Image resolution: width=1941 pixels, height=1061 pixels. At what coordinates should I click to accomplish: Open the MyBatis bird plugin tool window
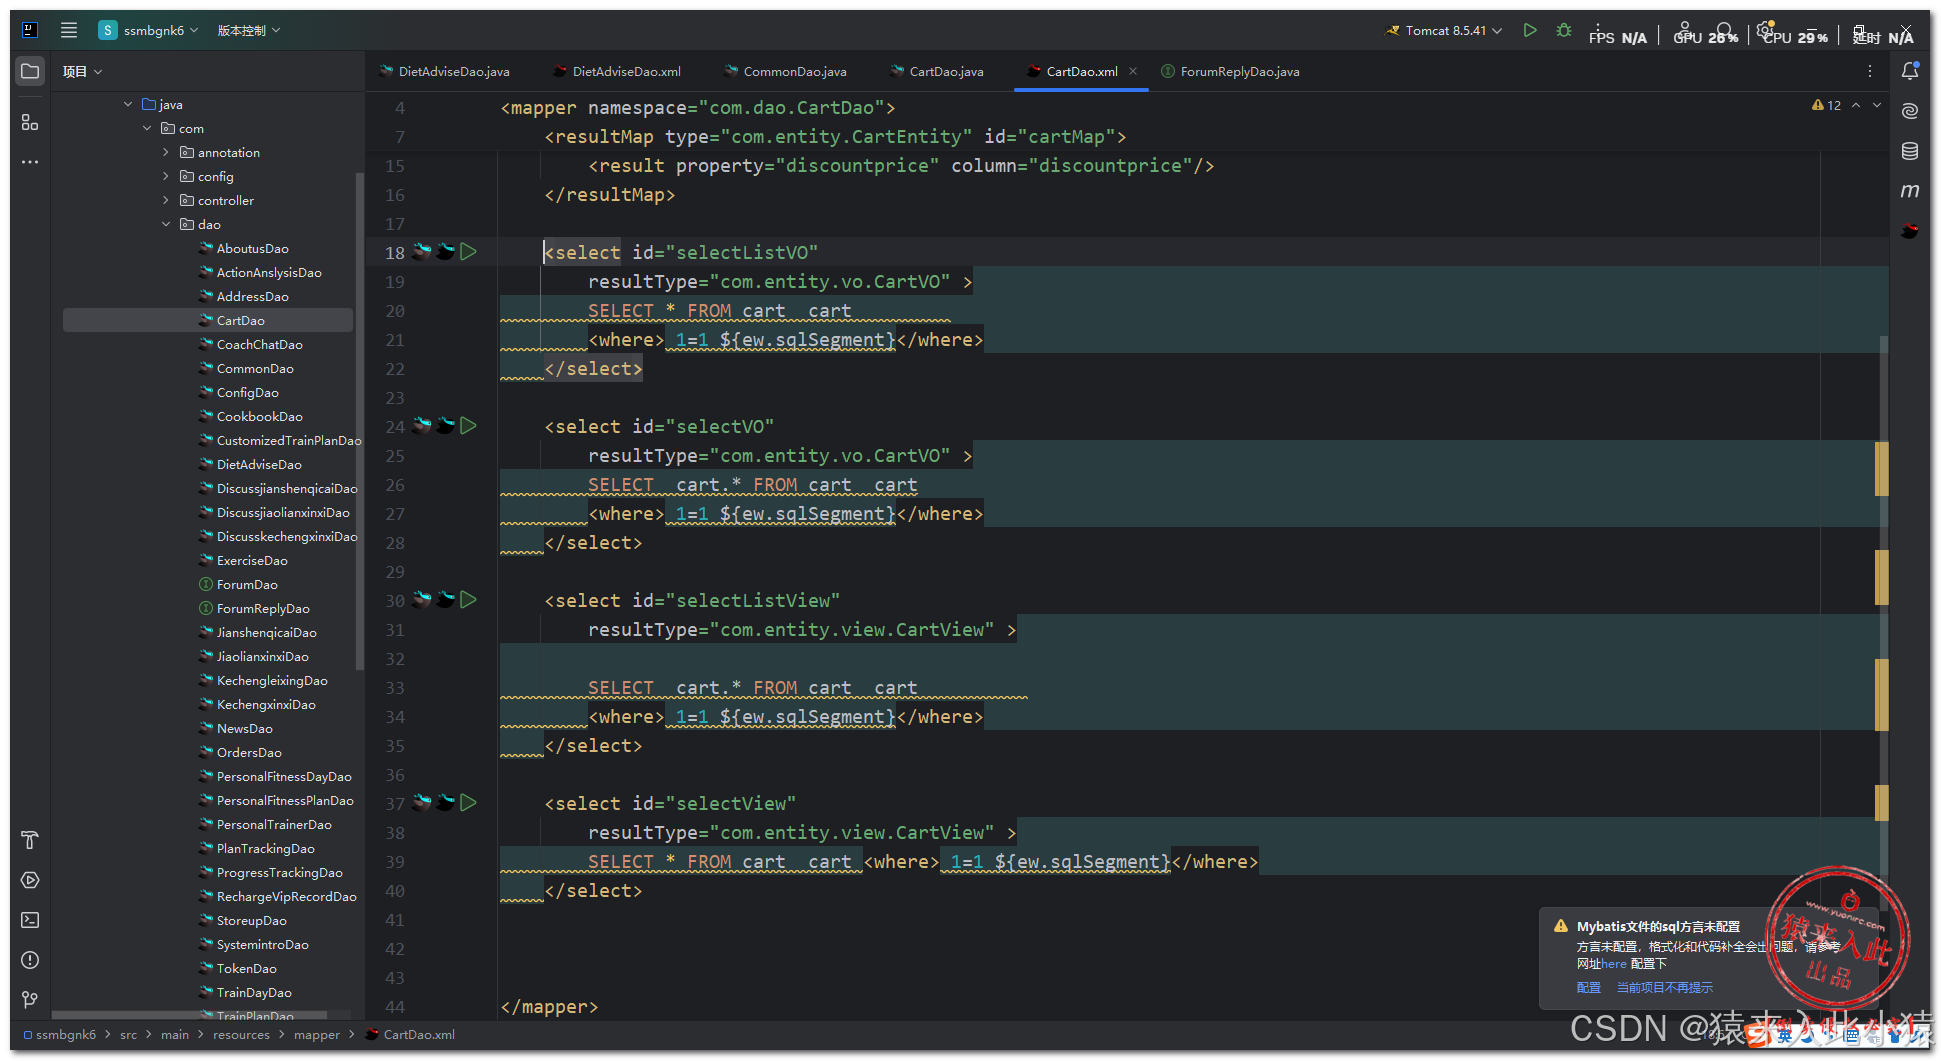1910,231
